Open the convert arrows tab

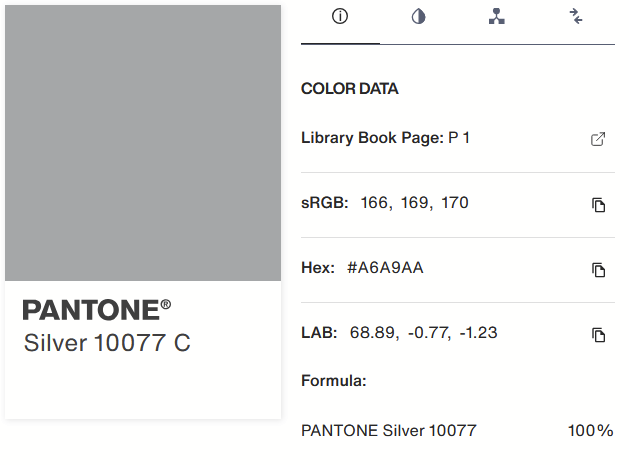576,16
